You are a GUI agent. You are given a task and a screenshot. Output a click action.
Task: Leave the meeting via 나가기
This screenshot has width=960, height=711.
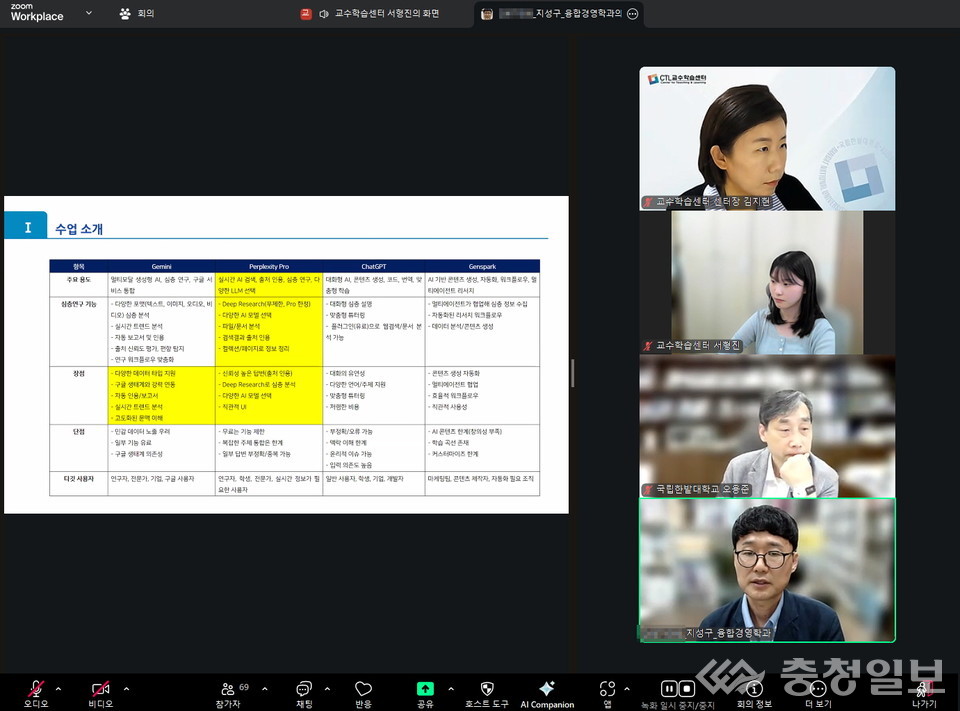click(x=921, y=690)
